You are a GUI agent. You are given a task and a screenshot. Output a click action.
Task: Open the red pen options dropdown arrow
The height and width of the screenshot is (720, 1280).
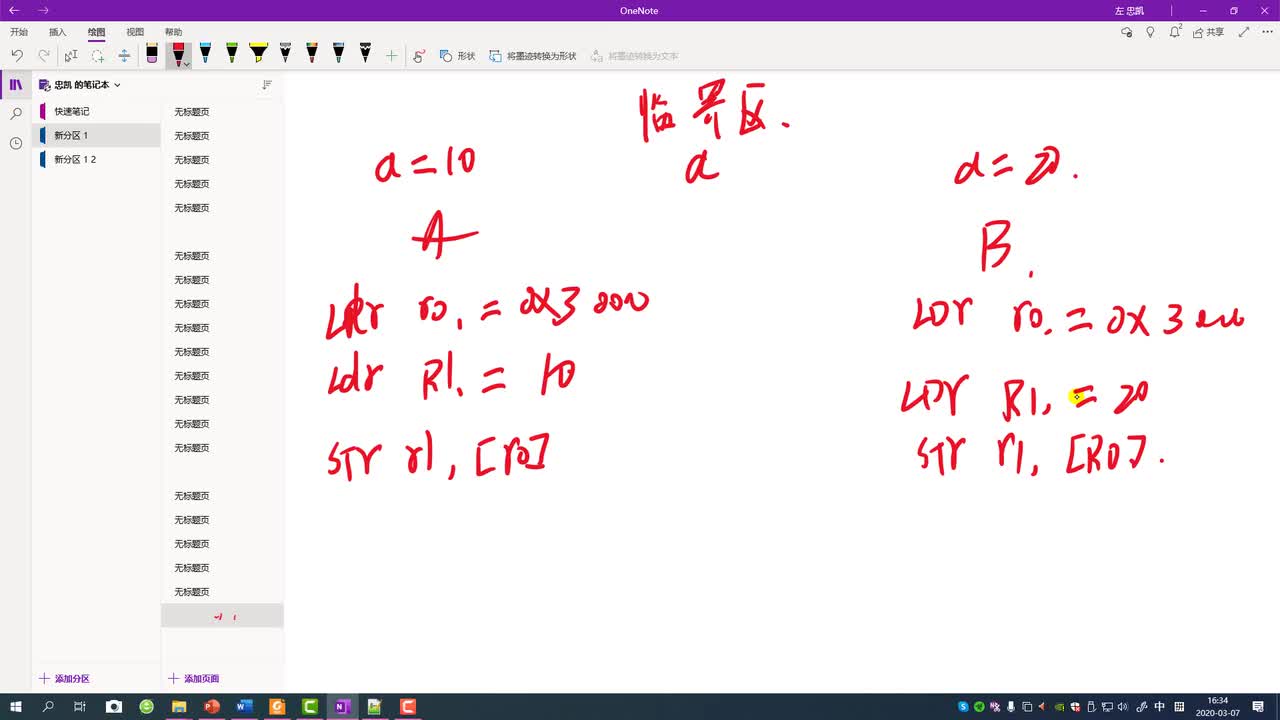(x=187, y=64)
